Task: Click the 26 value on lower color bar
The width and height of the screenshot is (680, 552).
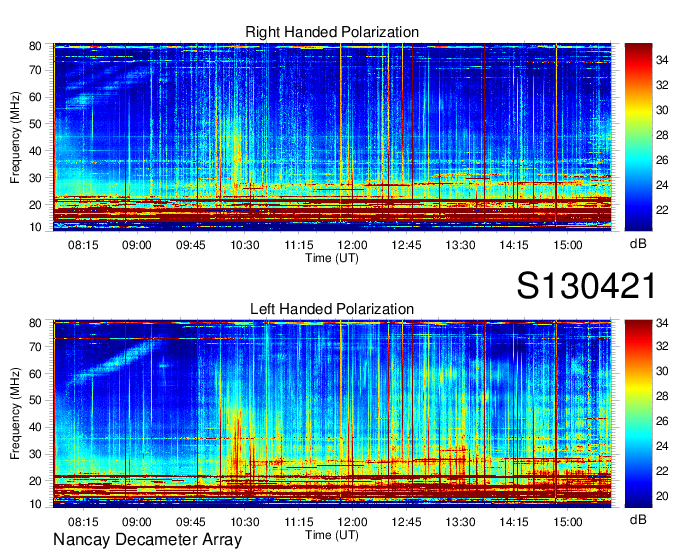Action: point(662,421)
